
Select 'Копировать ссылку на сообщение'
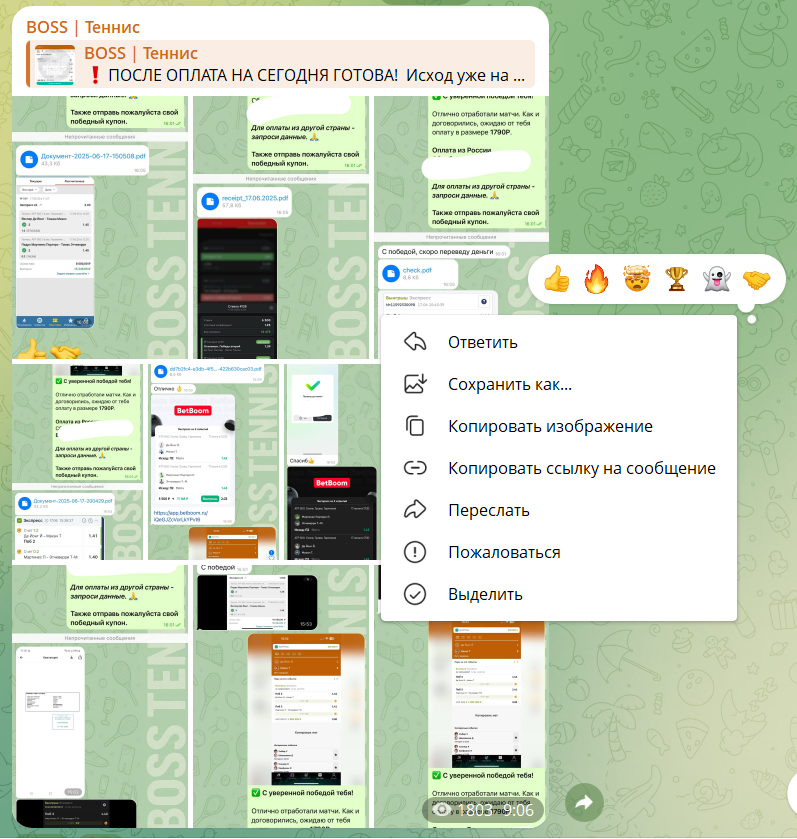[x=581, y=468]
